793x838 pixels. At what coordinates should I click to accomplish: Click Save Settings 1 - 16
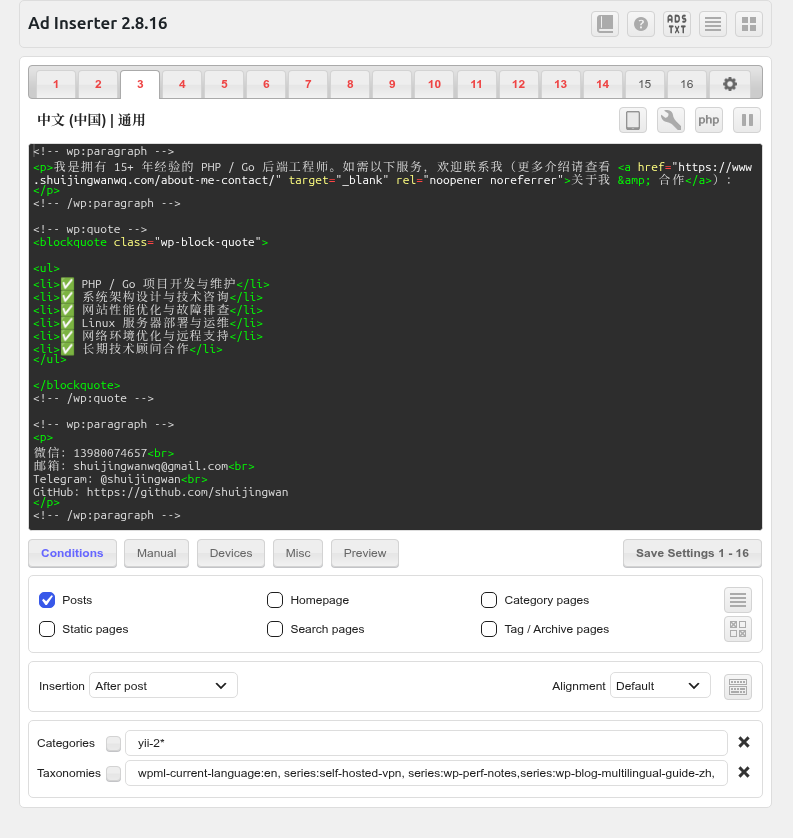692,553
